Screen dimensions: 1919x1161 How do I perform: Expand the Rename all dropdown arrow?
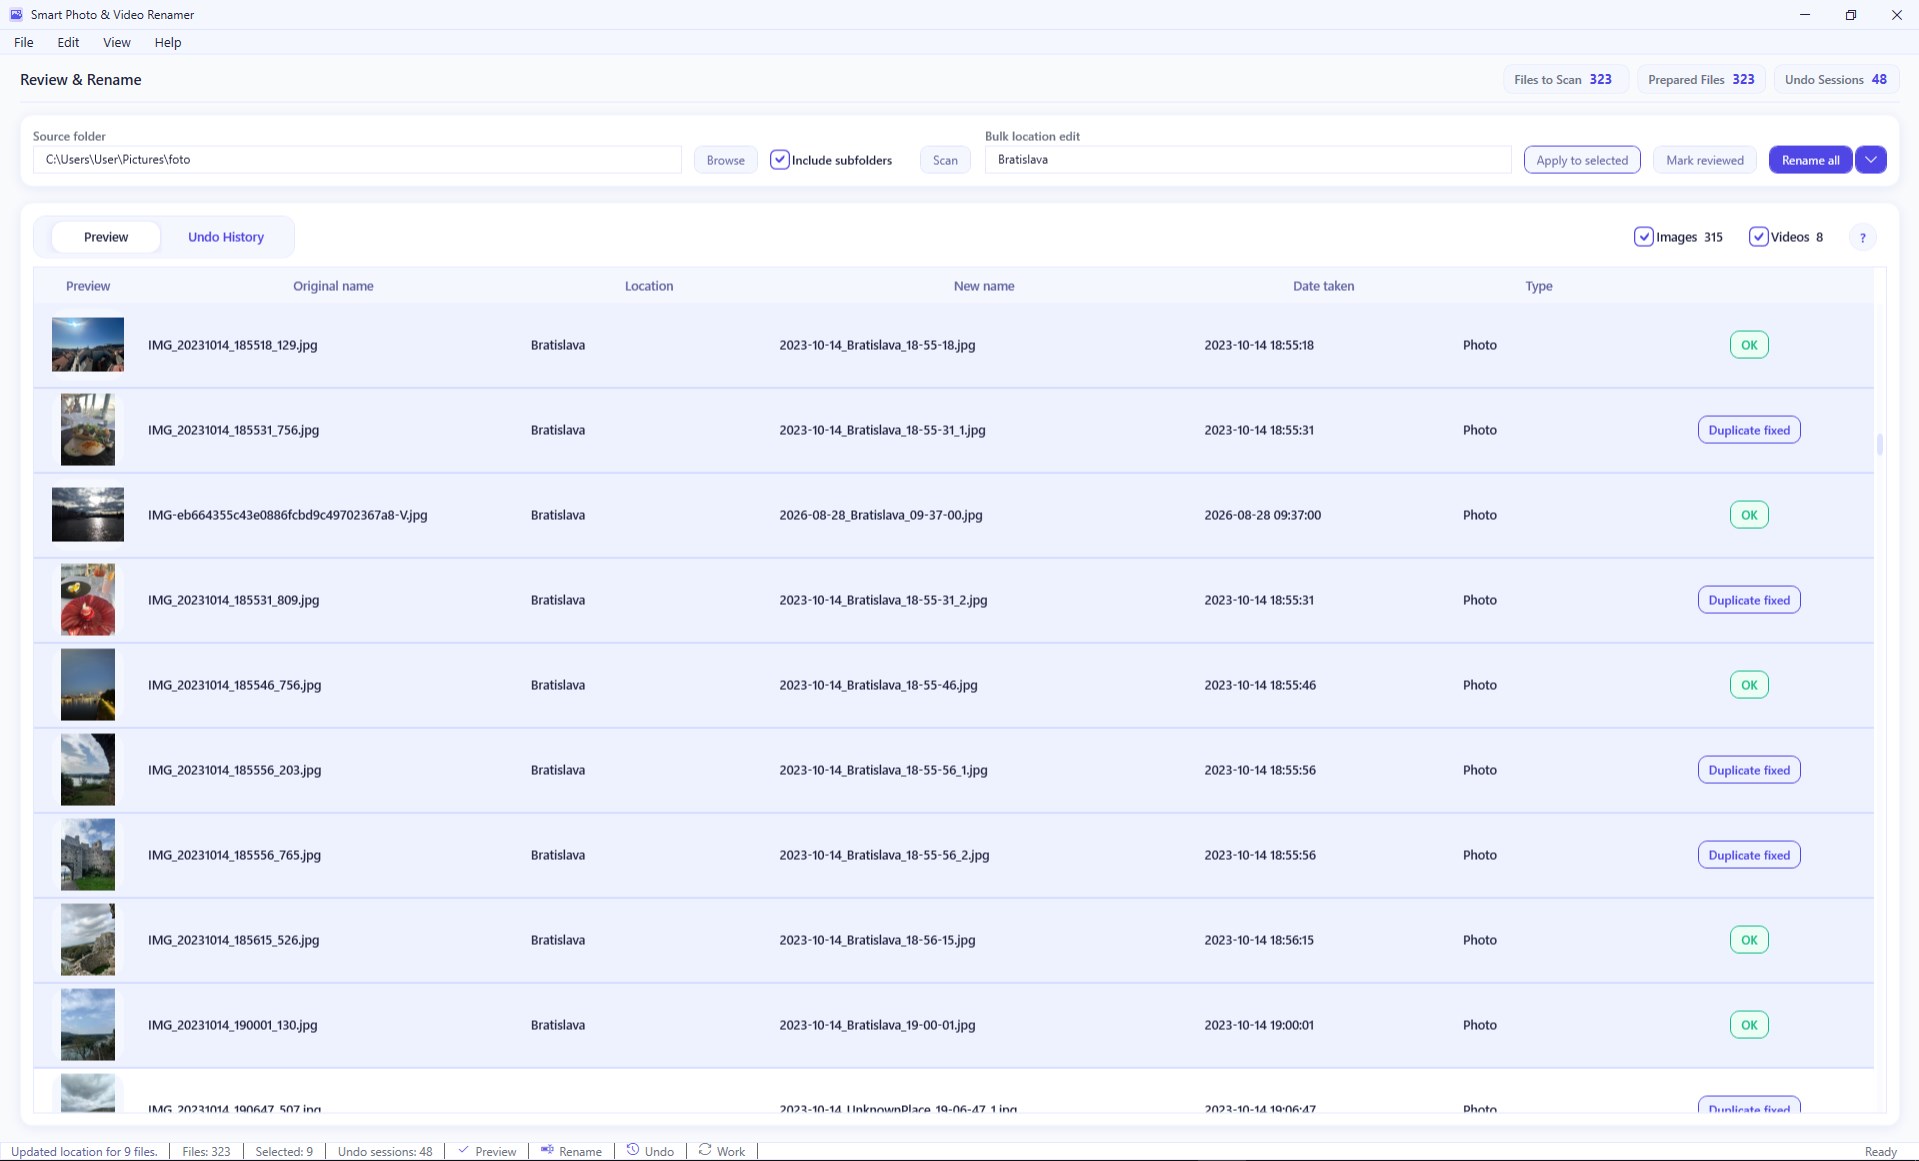tap(1871, 160)
